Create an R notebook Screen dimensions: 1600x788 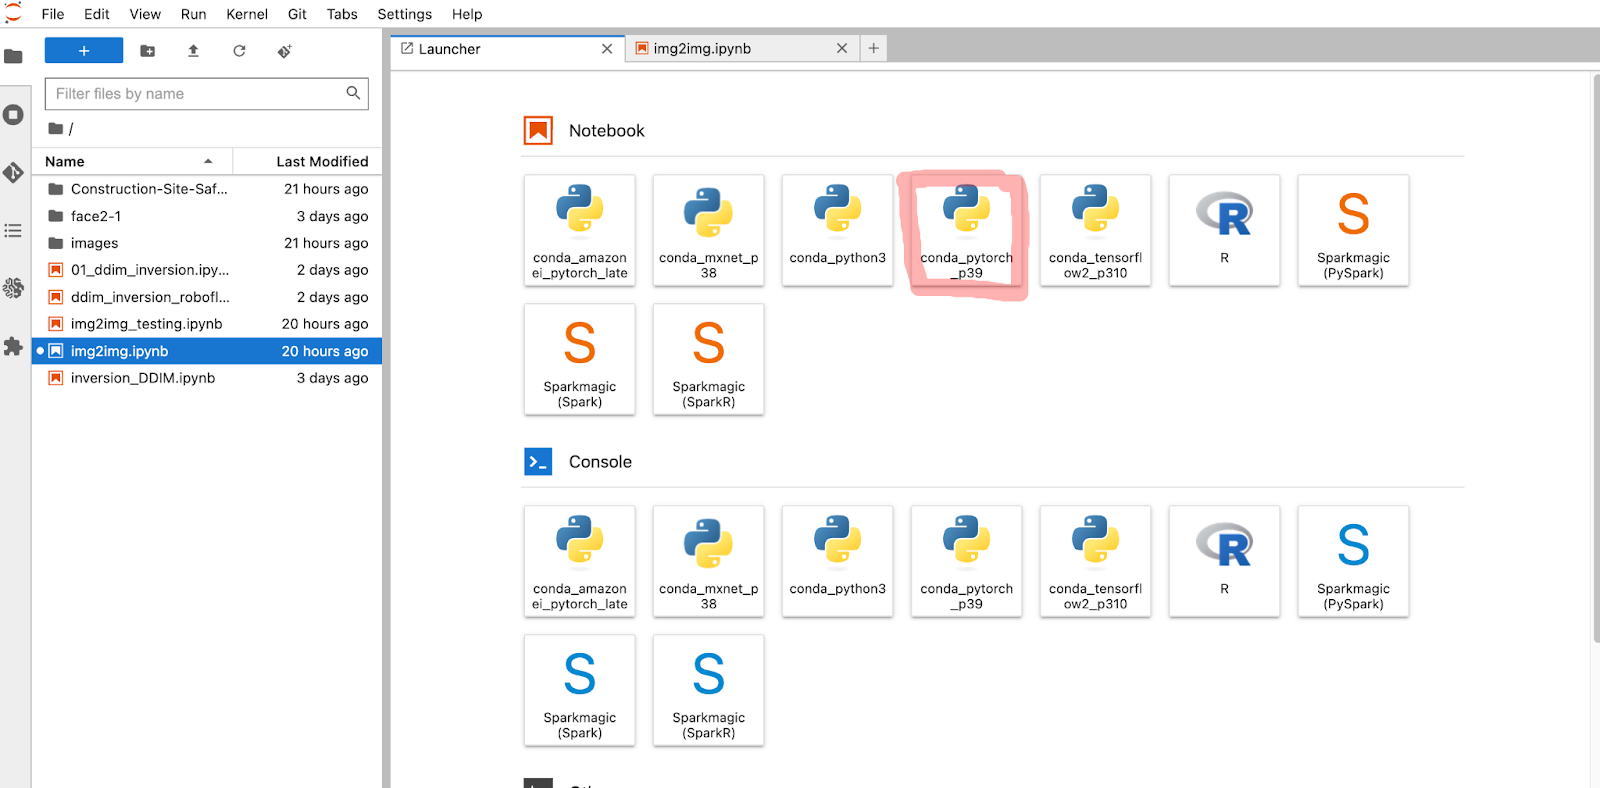1225,231
